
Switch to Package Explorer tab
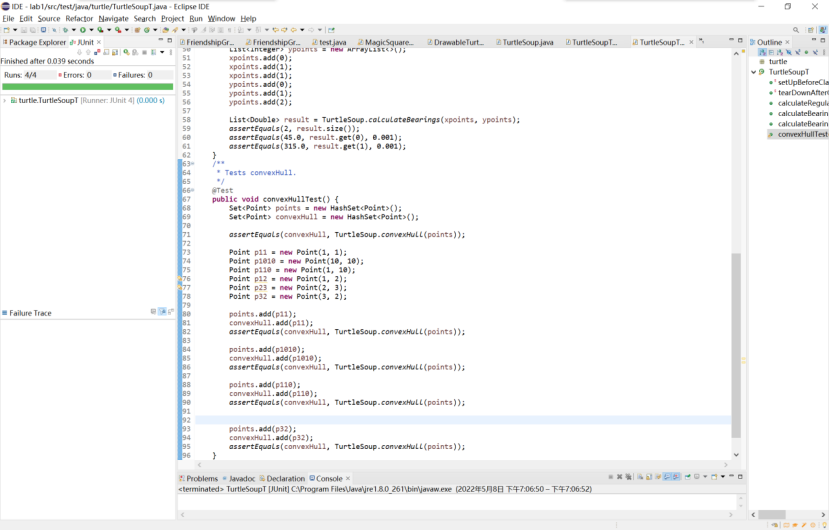click(x=34, y=42)
